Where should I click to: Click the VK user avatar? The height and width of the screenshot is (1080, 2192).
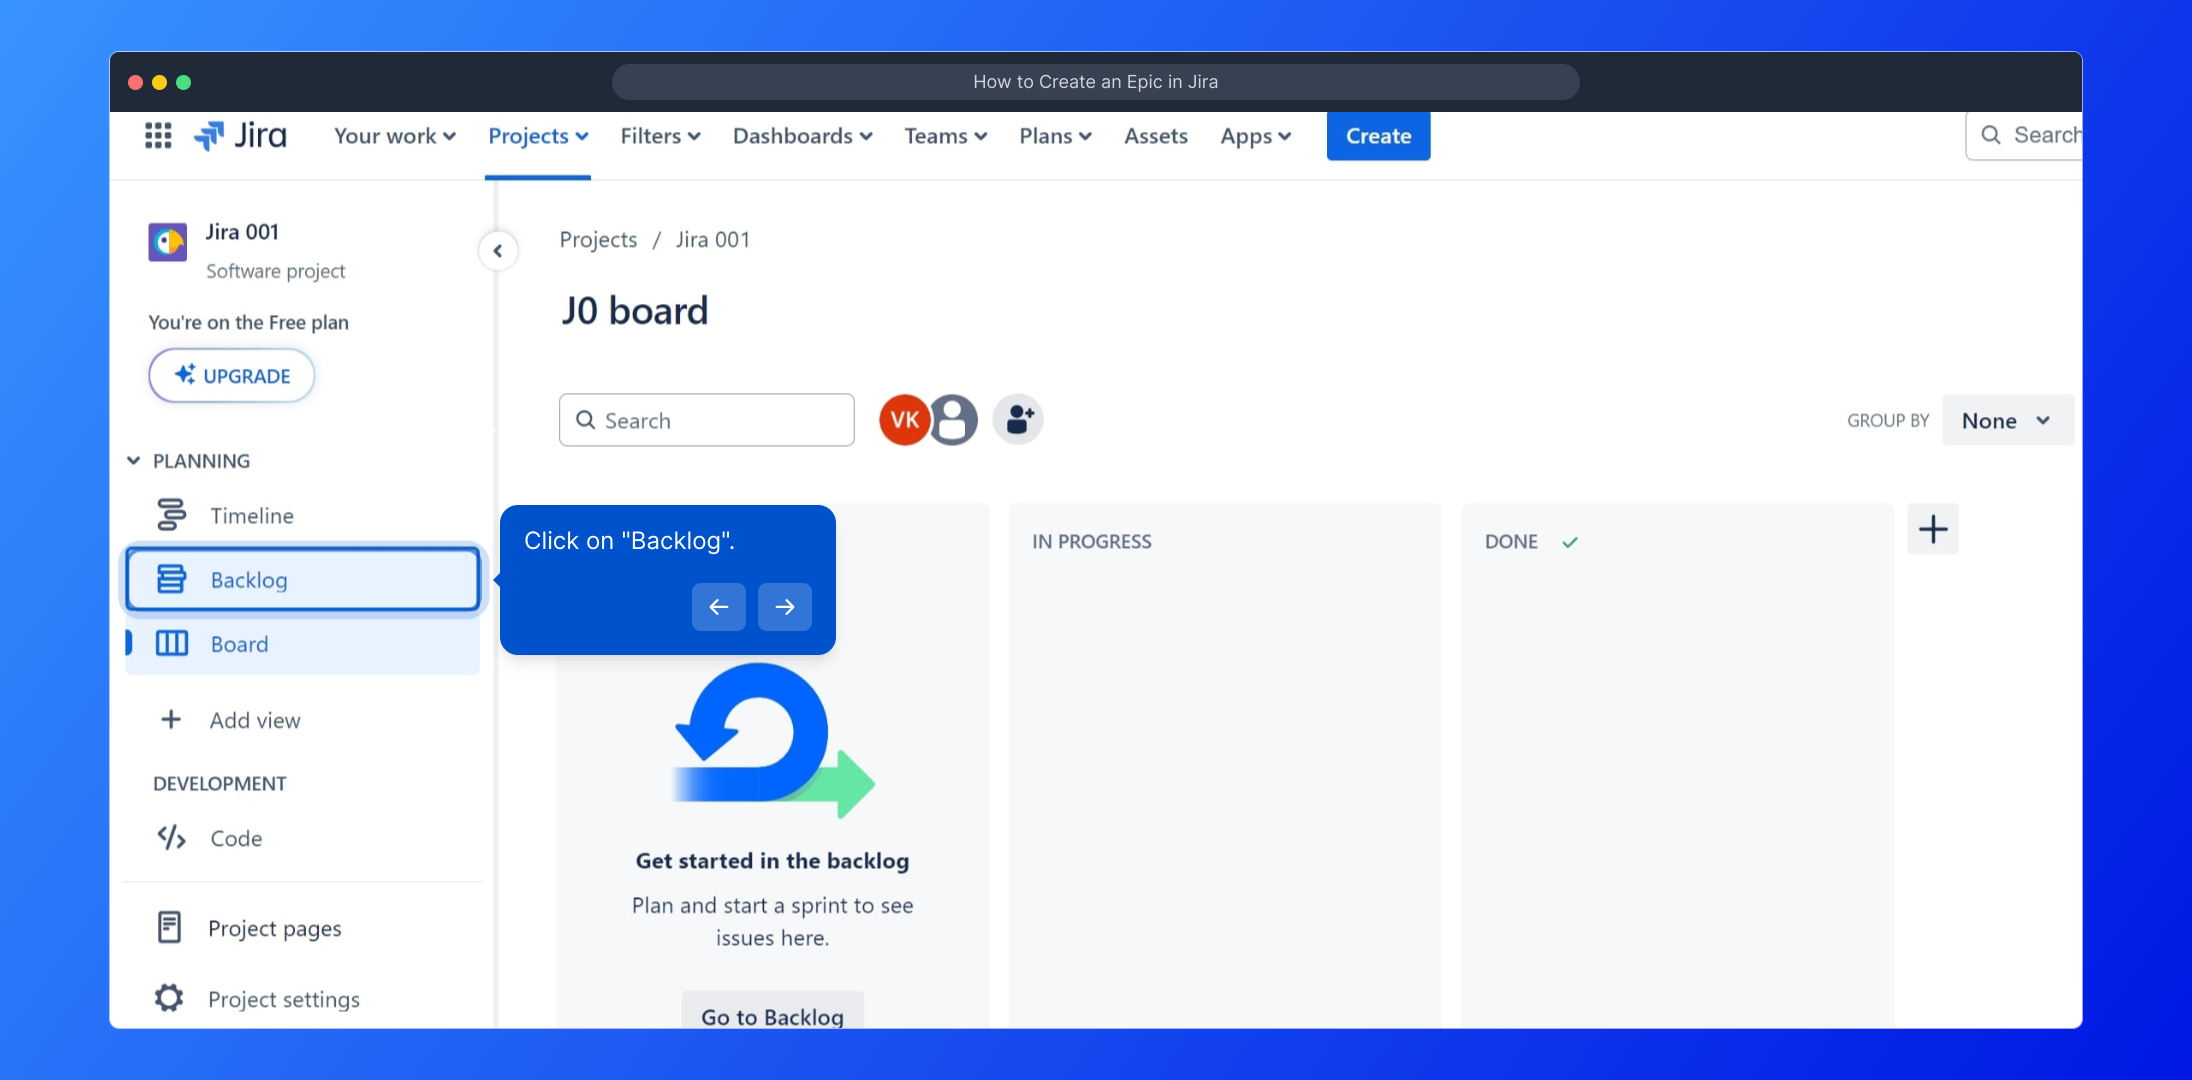click(x=903, y=419)
